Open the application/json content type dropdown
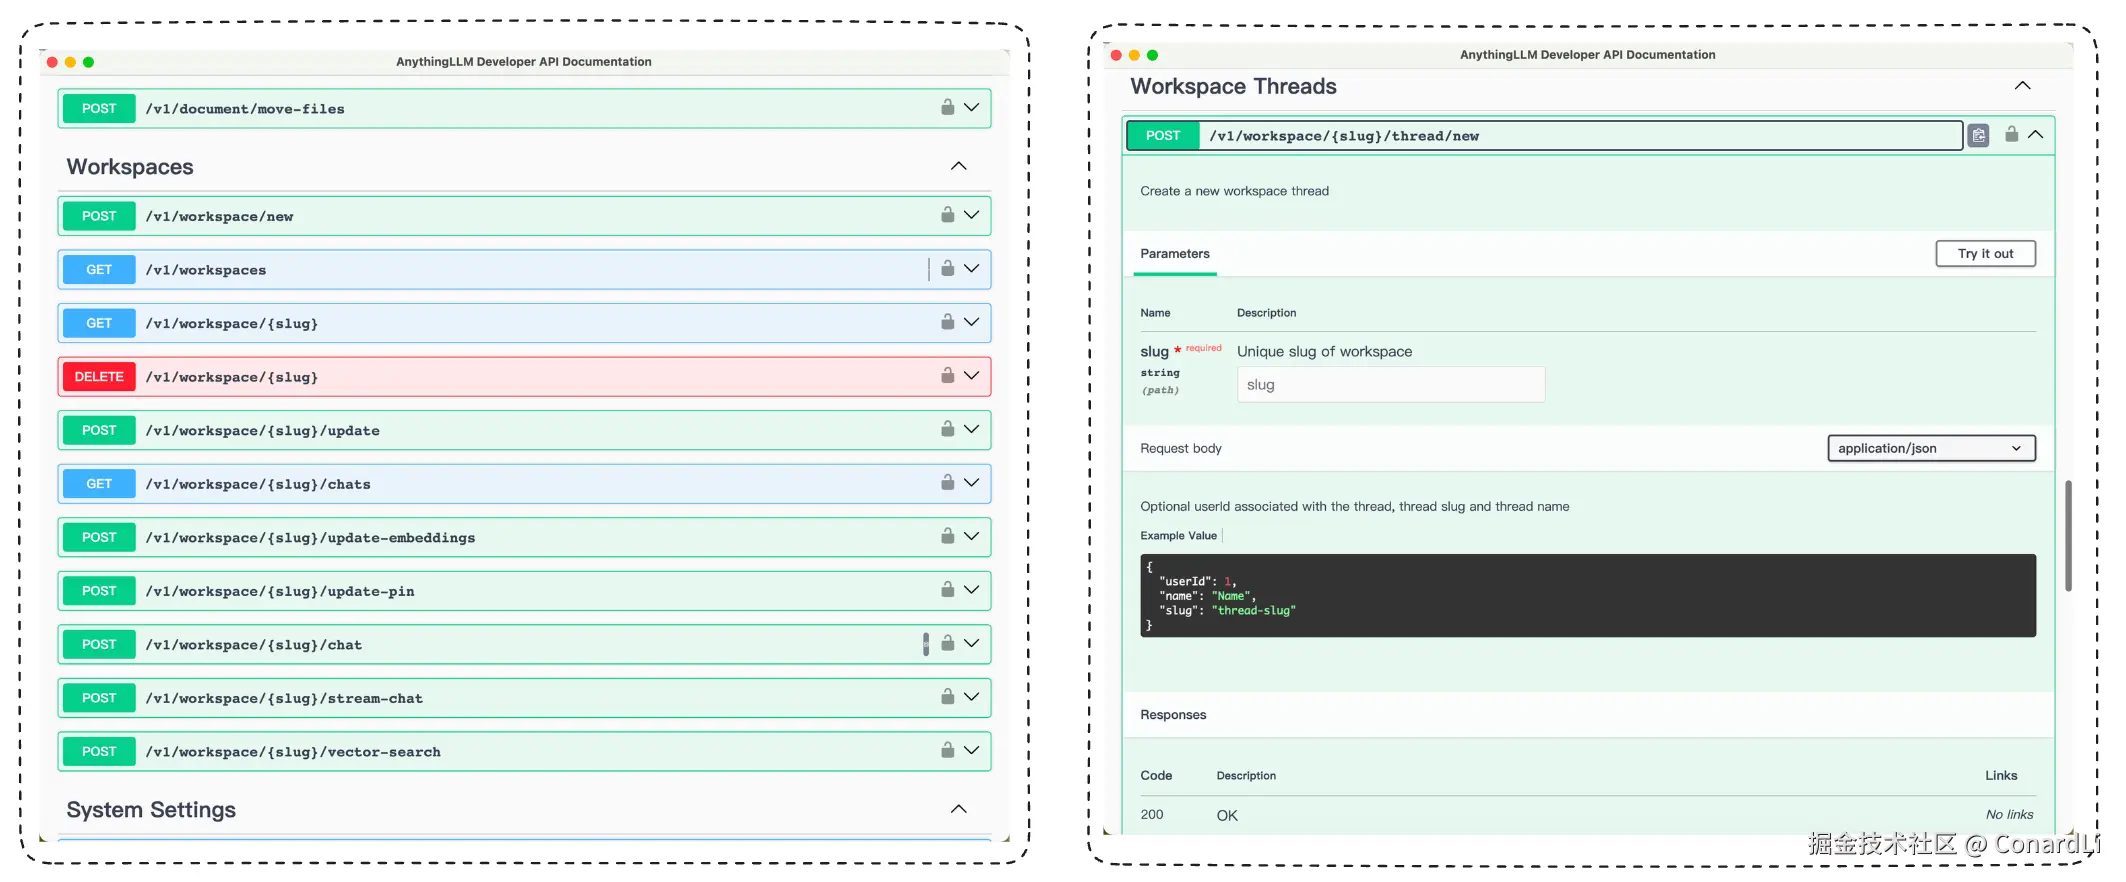Image resolution: width=2126 pixels, height=882 pixels. (x=1931, y=448)
